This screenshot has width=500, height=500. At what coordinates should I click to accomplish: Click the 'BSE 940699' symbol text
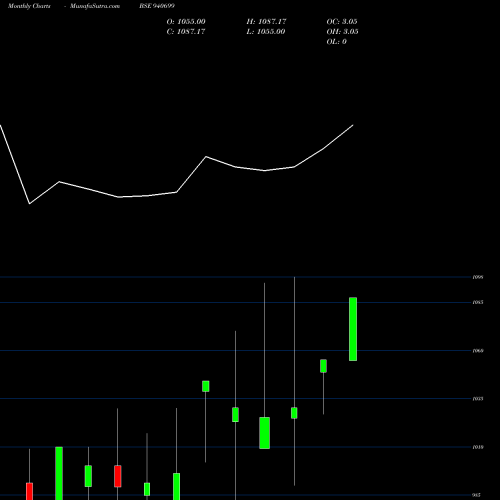click(x=157, y=6)
